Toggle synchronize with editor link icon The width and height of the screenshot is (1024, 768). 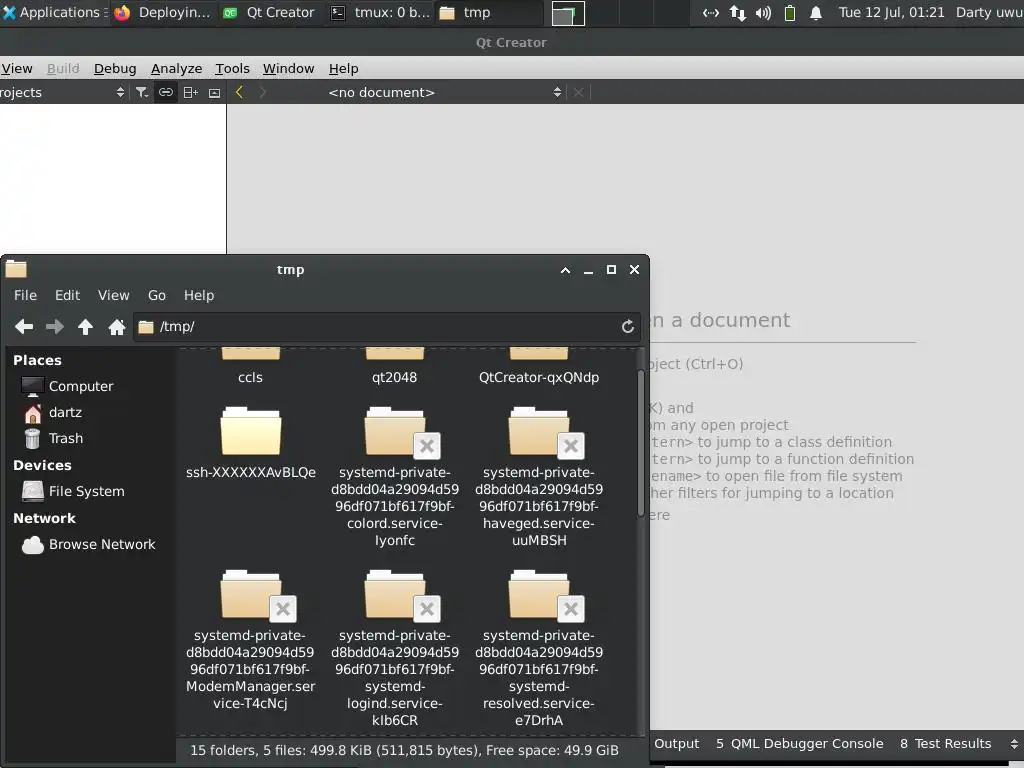click(x=166, y=93)
